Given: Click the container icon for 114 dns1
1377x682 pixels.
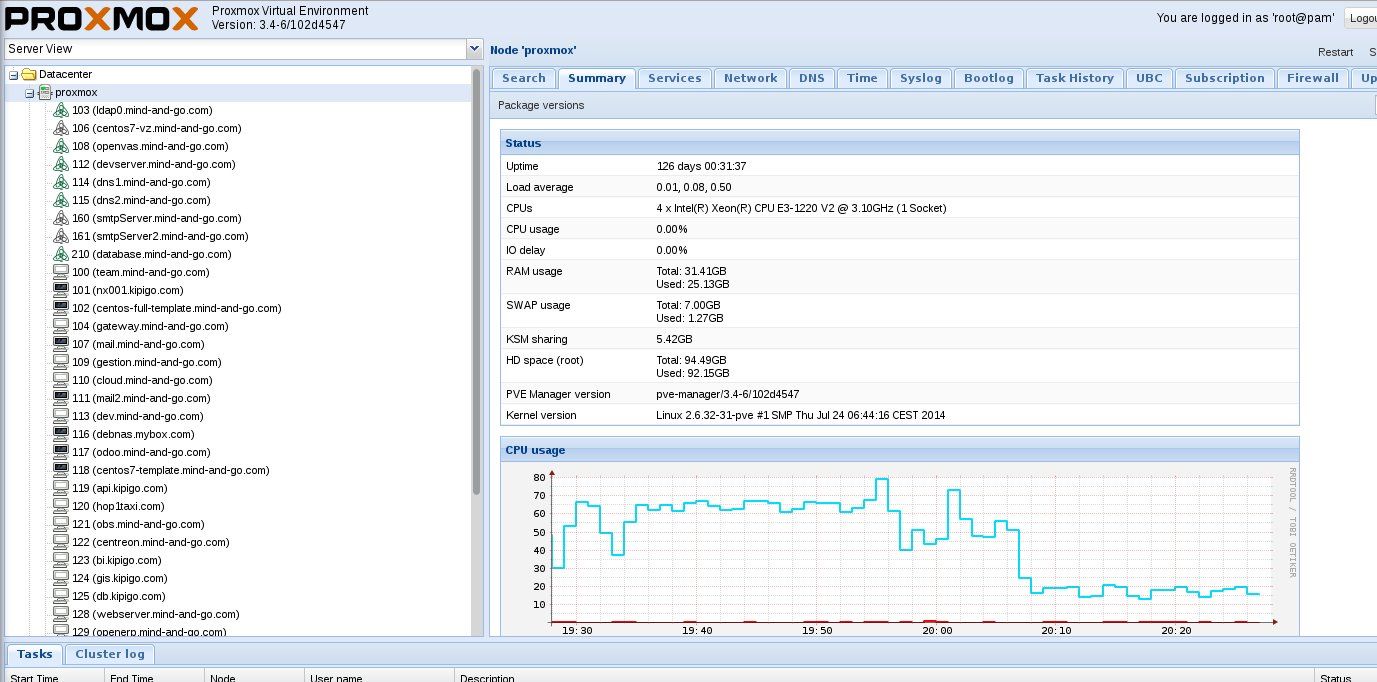Looking at the screenshot, I should [60, 182].
